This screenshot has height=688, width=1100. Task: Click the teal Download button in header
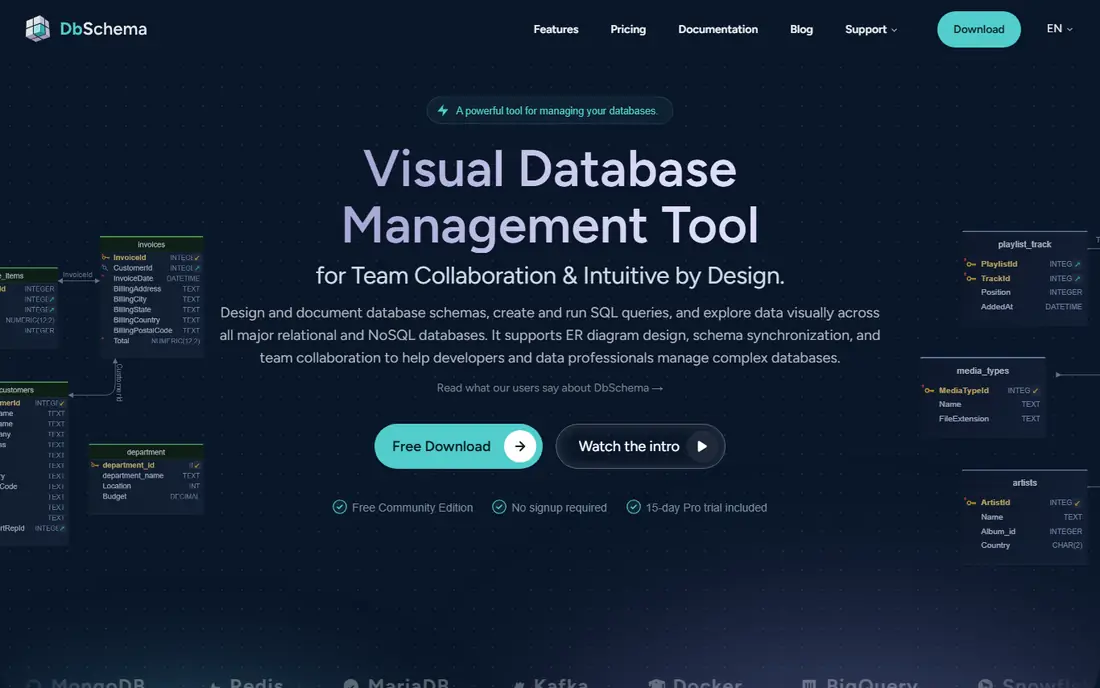[x=979, y=29]
